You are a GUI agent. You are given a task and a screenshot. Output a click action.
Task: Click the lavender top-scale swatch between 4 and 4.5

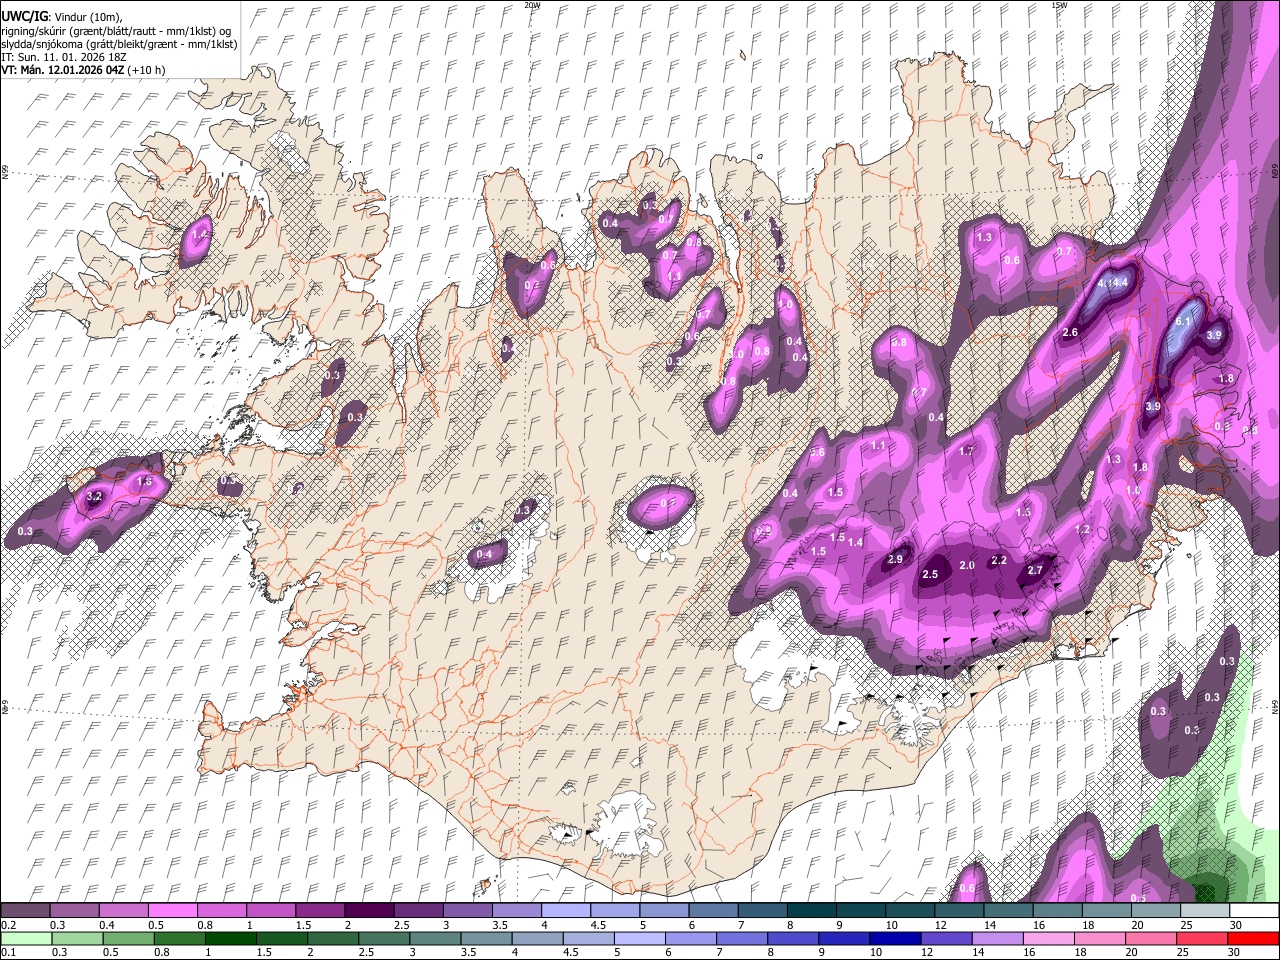565,910
